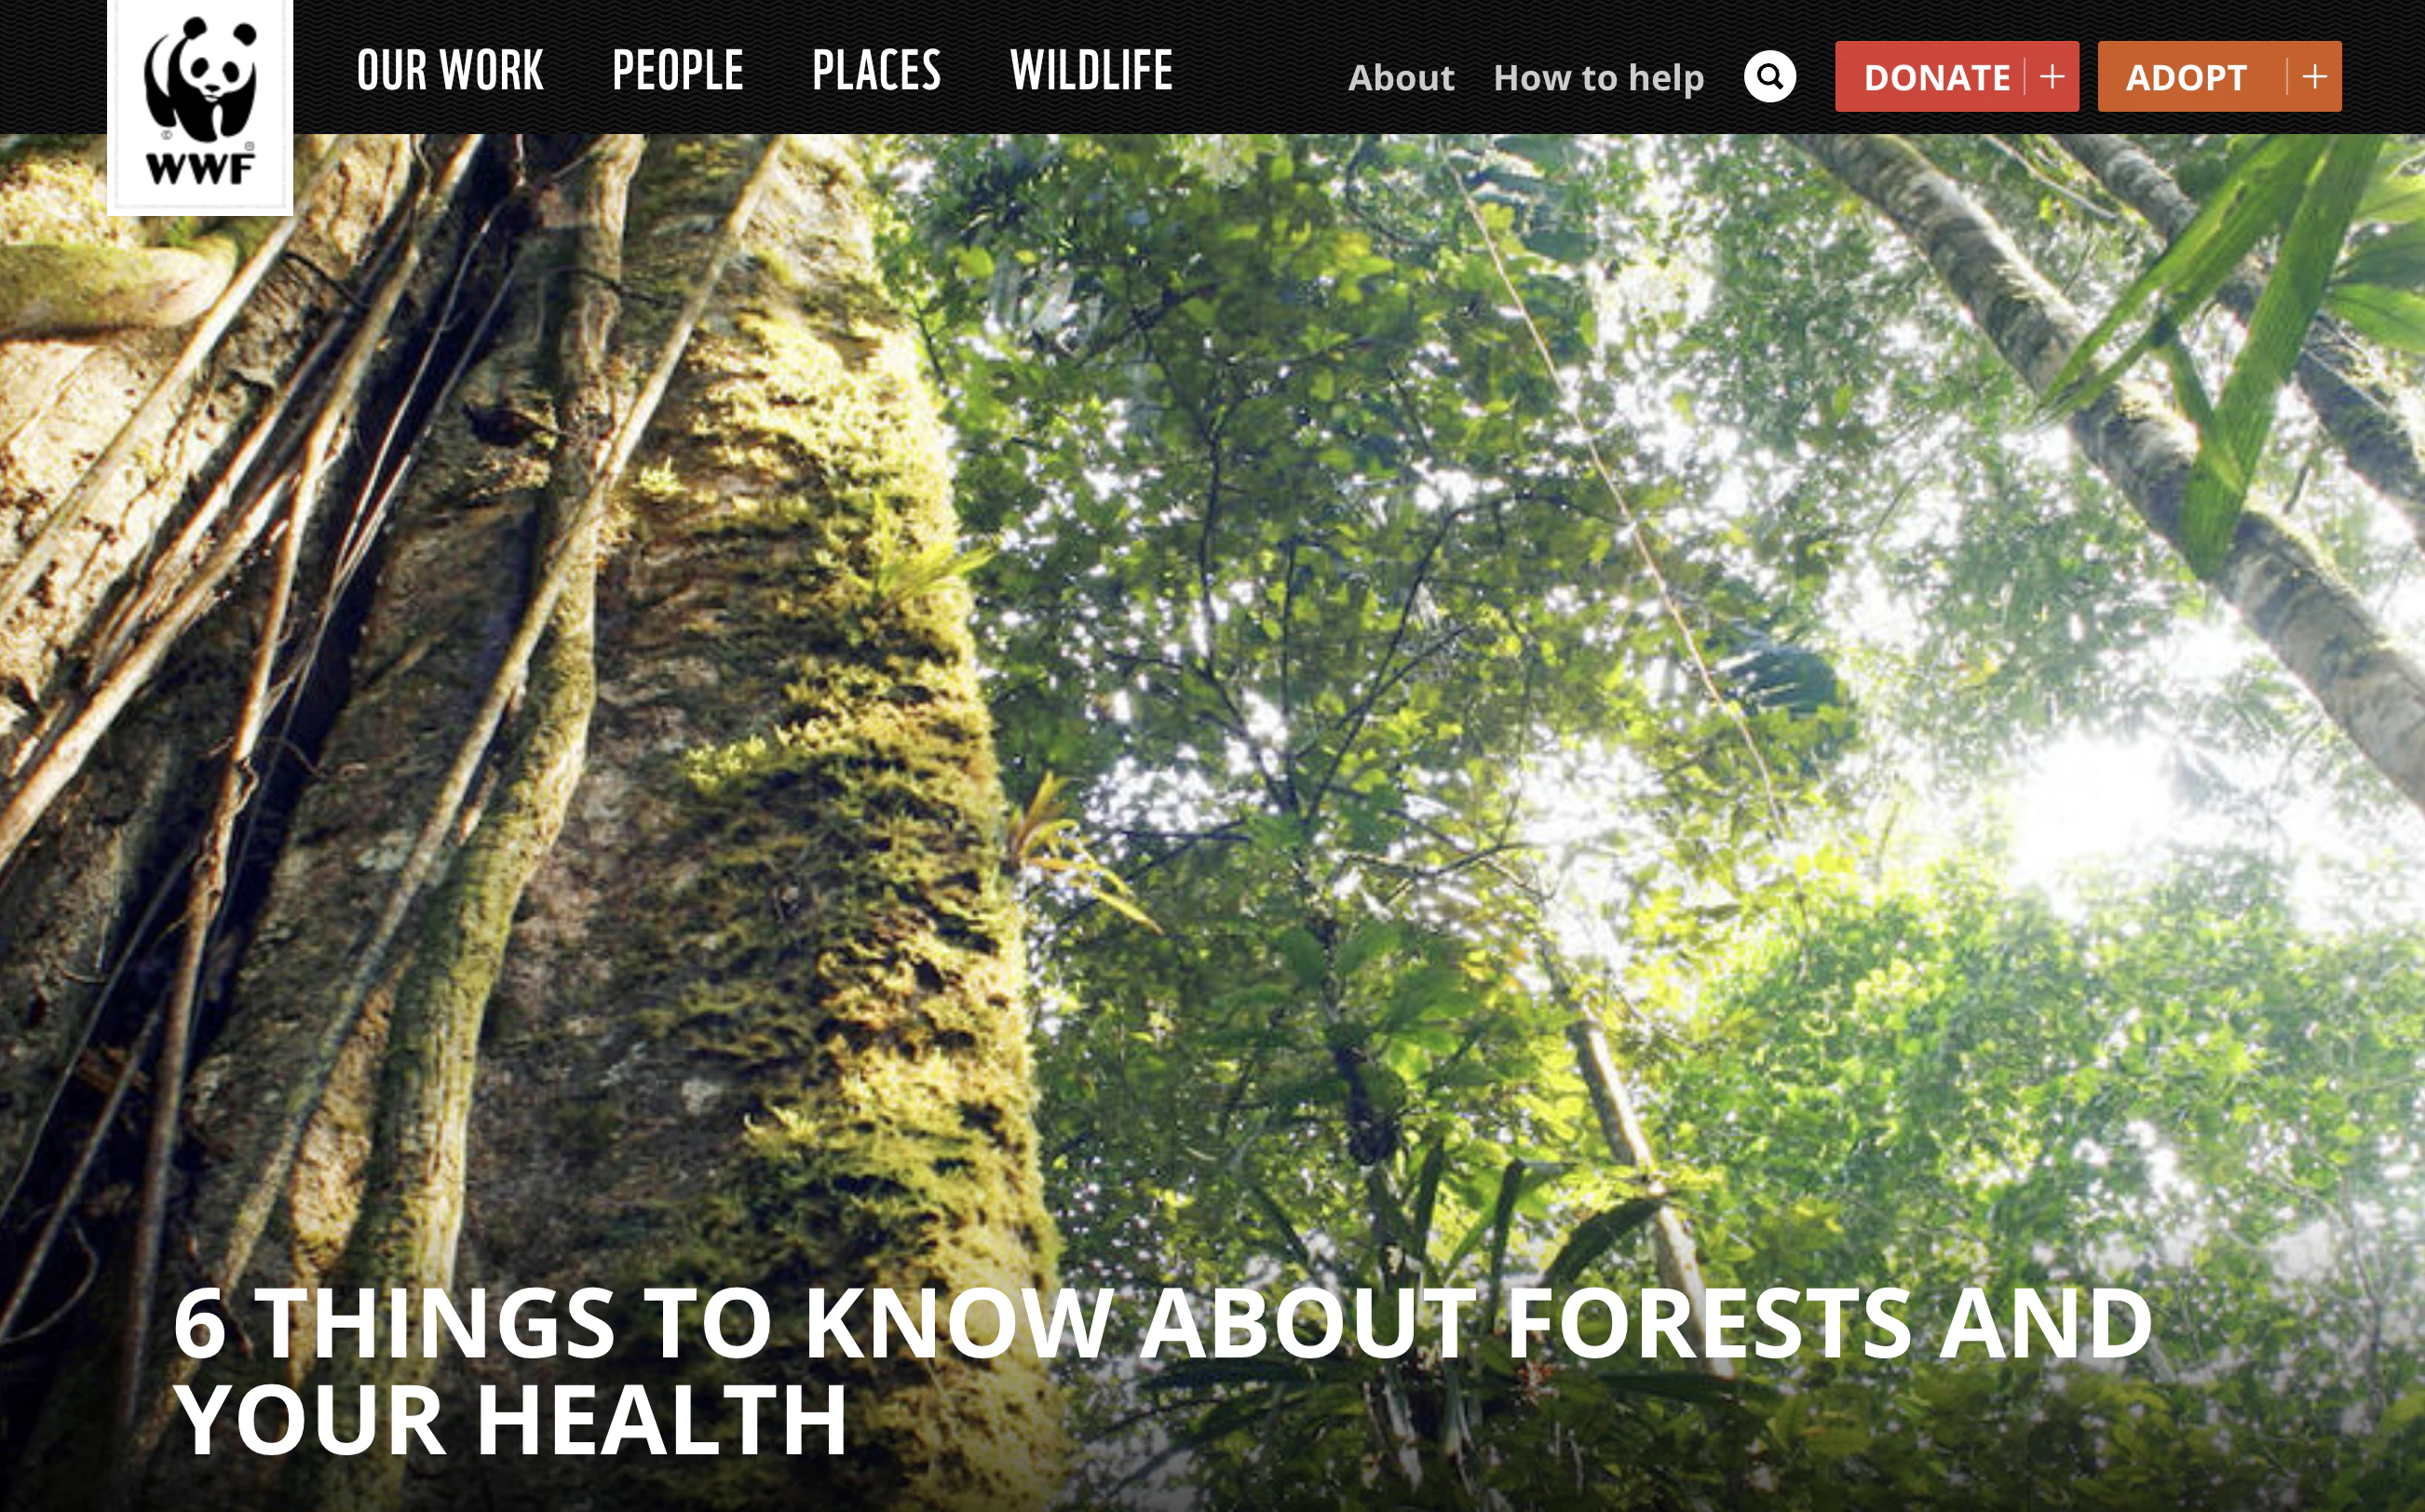Click the WWF lettering under the panda
This screenshot has width=2425, height=1512.
[x=200, y=169]
